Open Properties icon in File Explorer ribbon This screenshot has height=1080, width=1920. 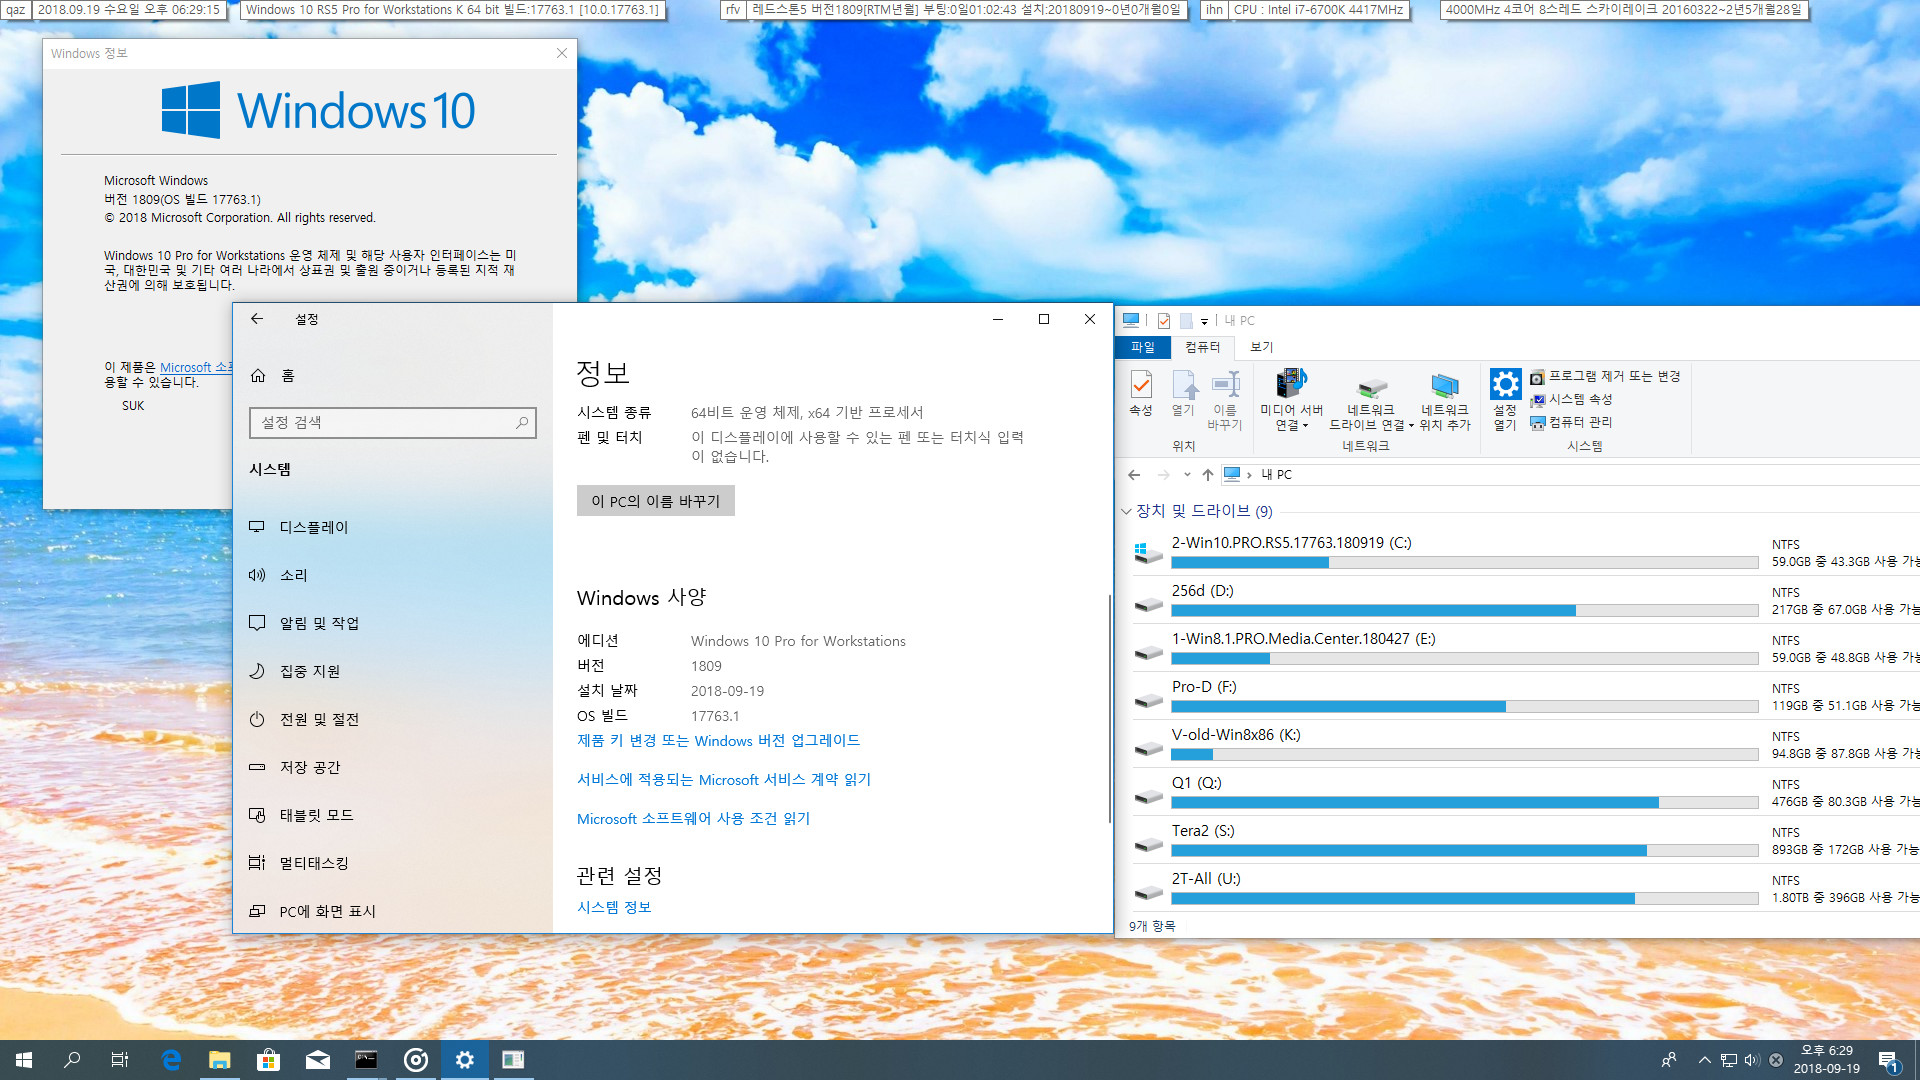[1141, 393]
